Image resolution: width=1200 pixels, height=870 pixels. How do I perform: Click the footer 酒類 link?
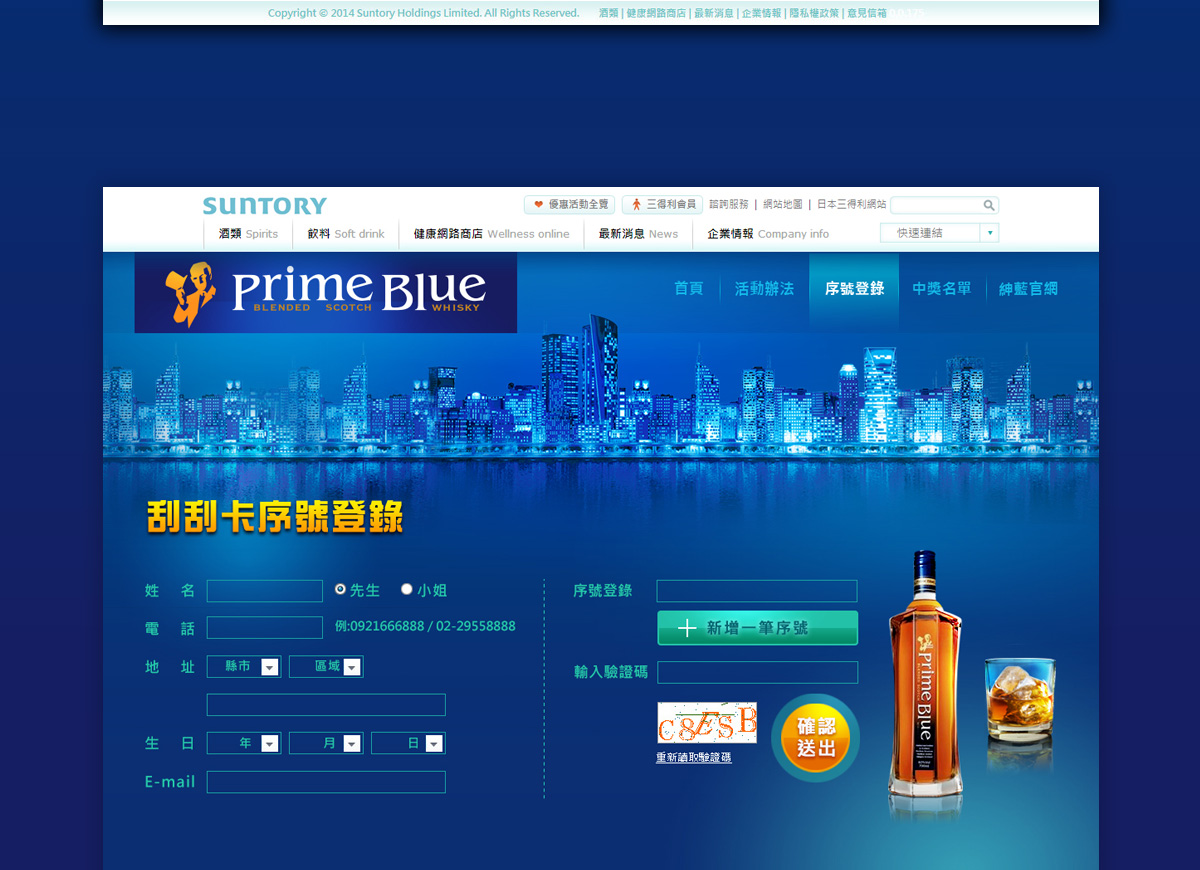(x=608, y=13)
